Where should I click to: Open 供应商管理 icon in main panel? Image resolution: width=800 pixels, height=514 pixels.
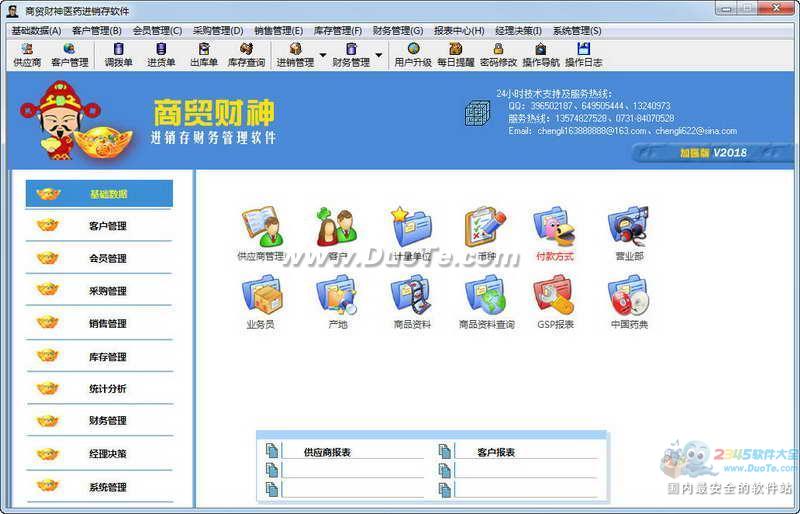[262, 234]
